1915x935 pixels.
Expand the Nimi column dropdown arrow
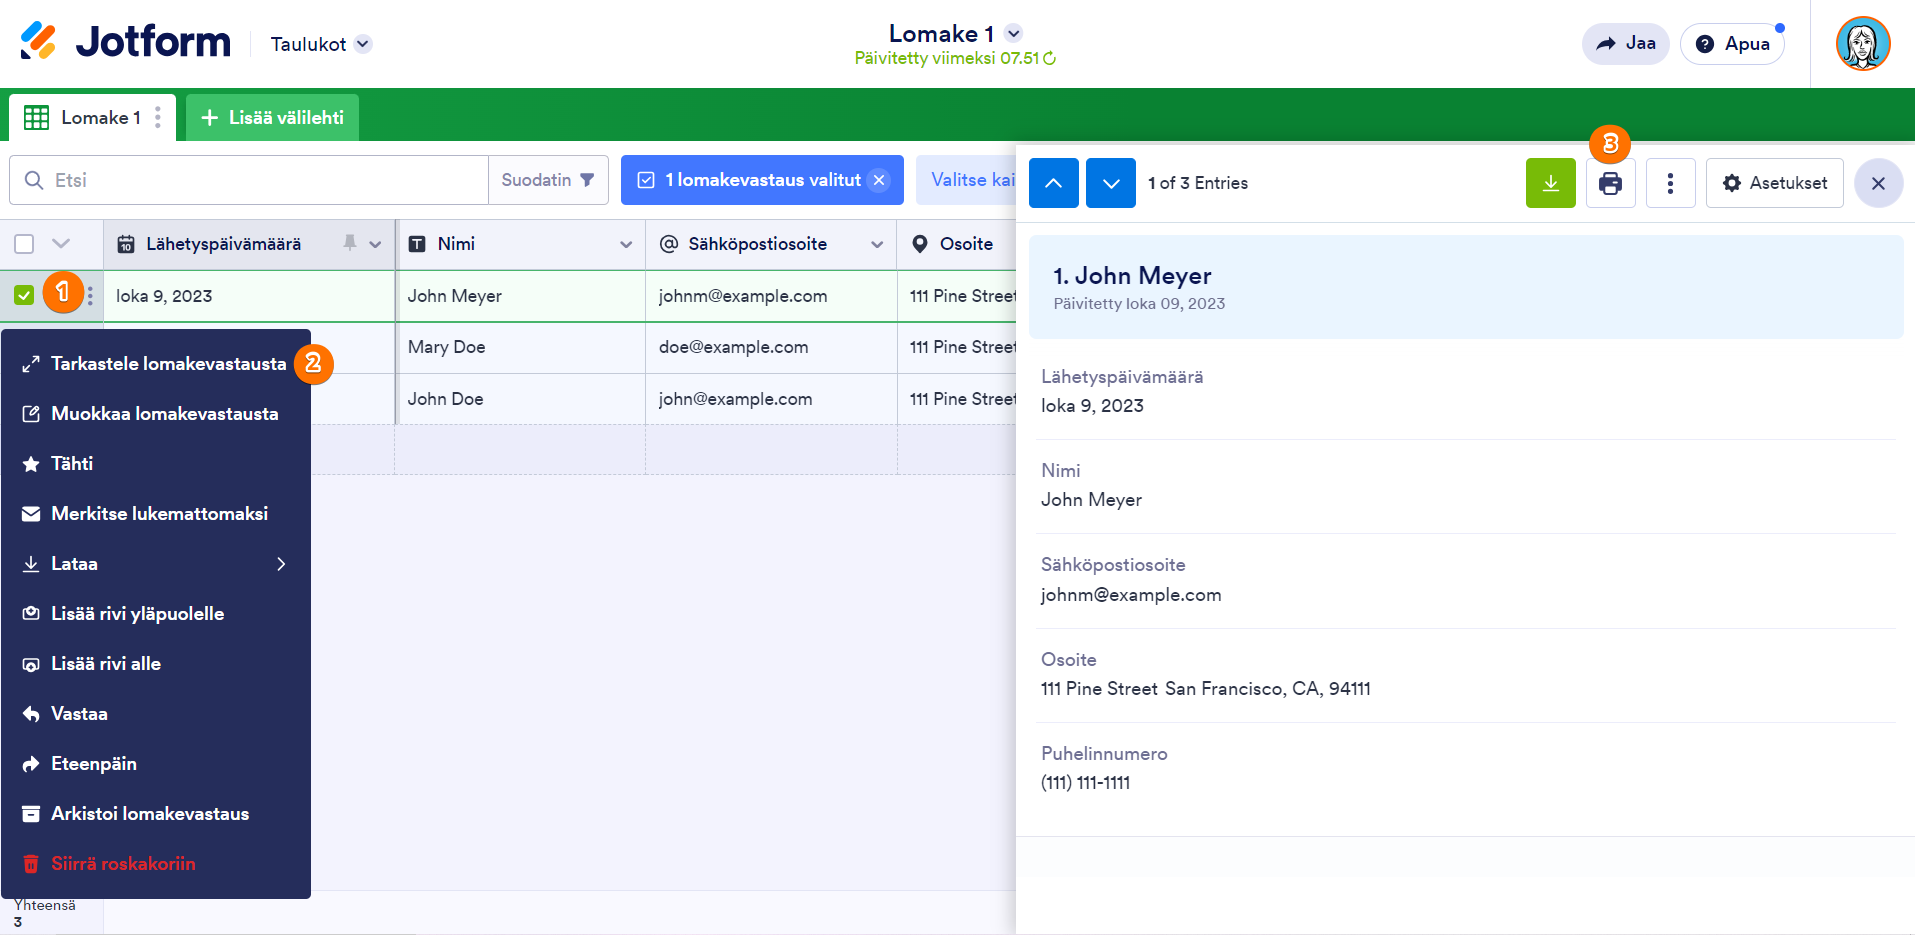[626, 245]
